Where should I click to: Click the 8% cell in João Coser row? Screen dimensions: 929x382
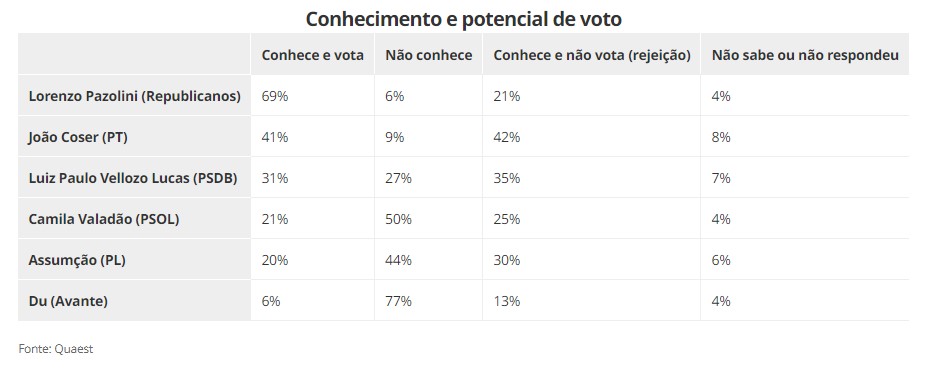coord(721,137)
